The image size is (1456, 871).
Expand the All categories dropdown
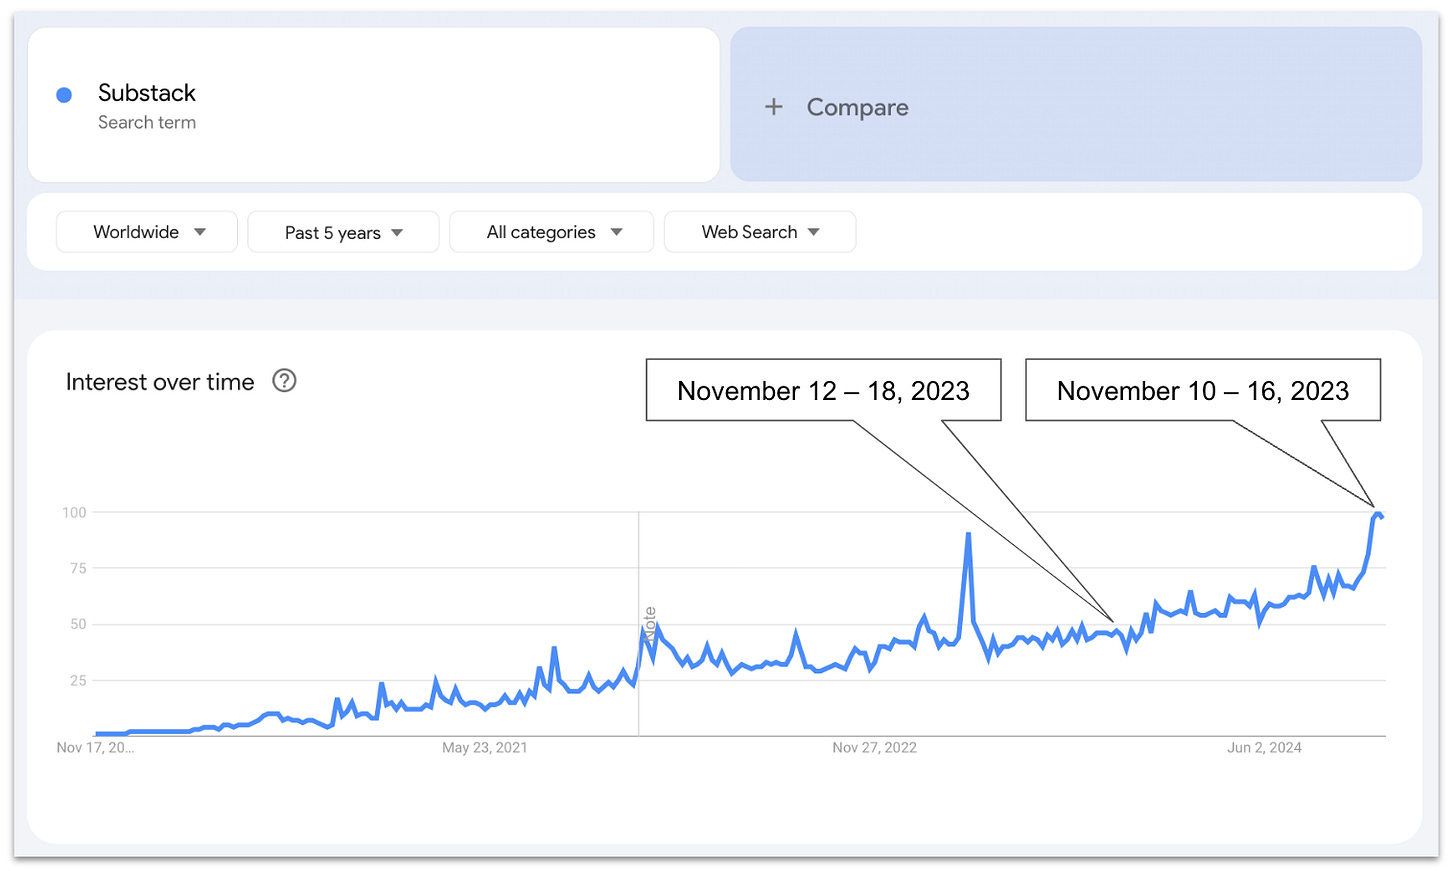pos(551,232)
